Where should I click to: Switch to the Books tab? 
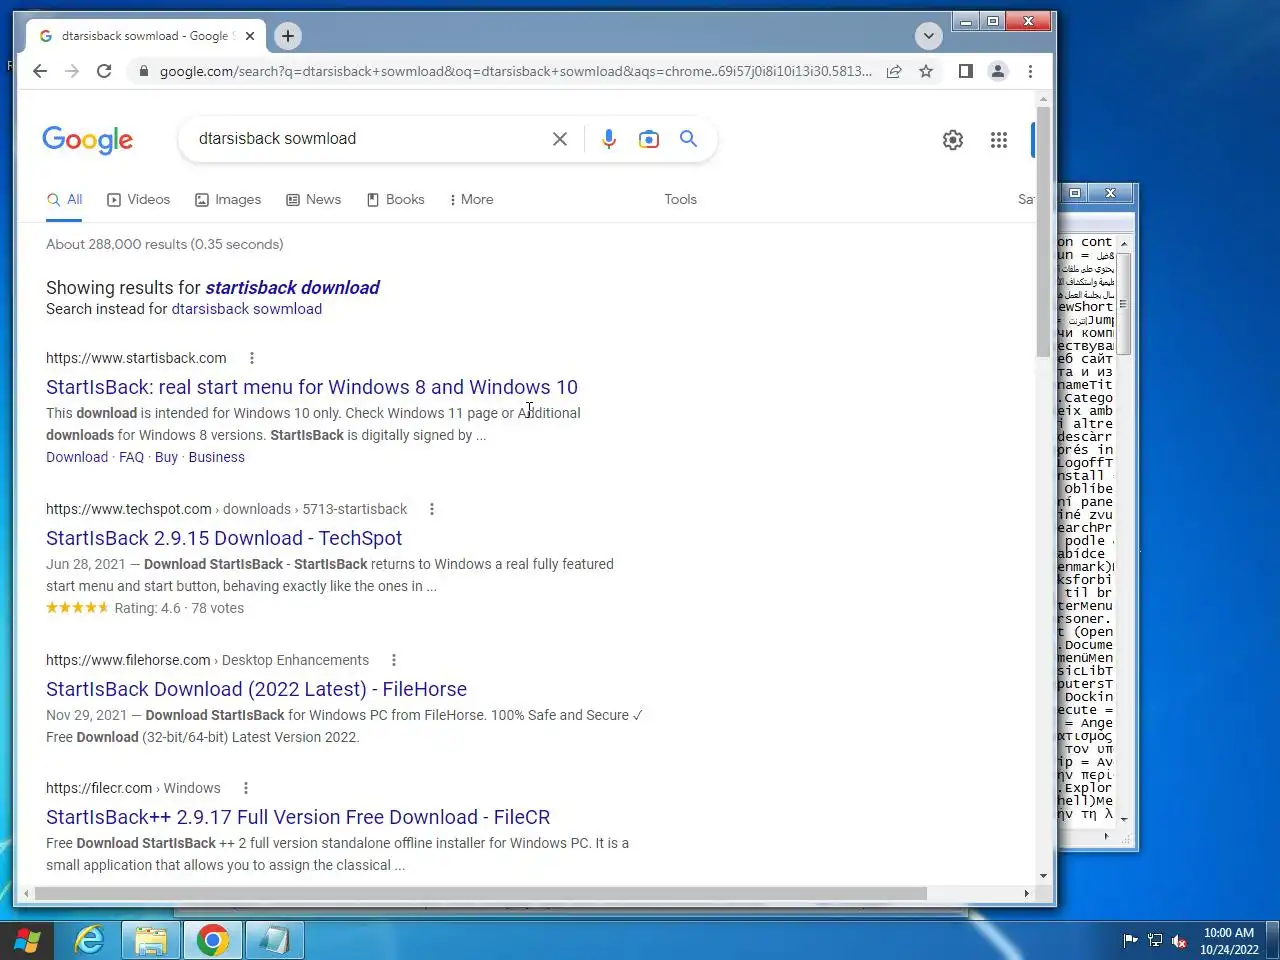(x=396, y=200)
